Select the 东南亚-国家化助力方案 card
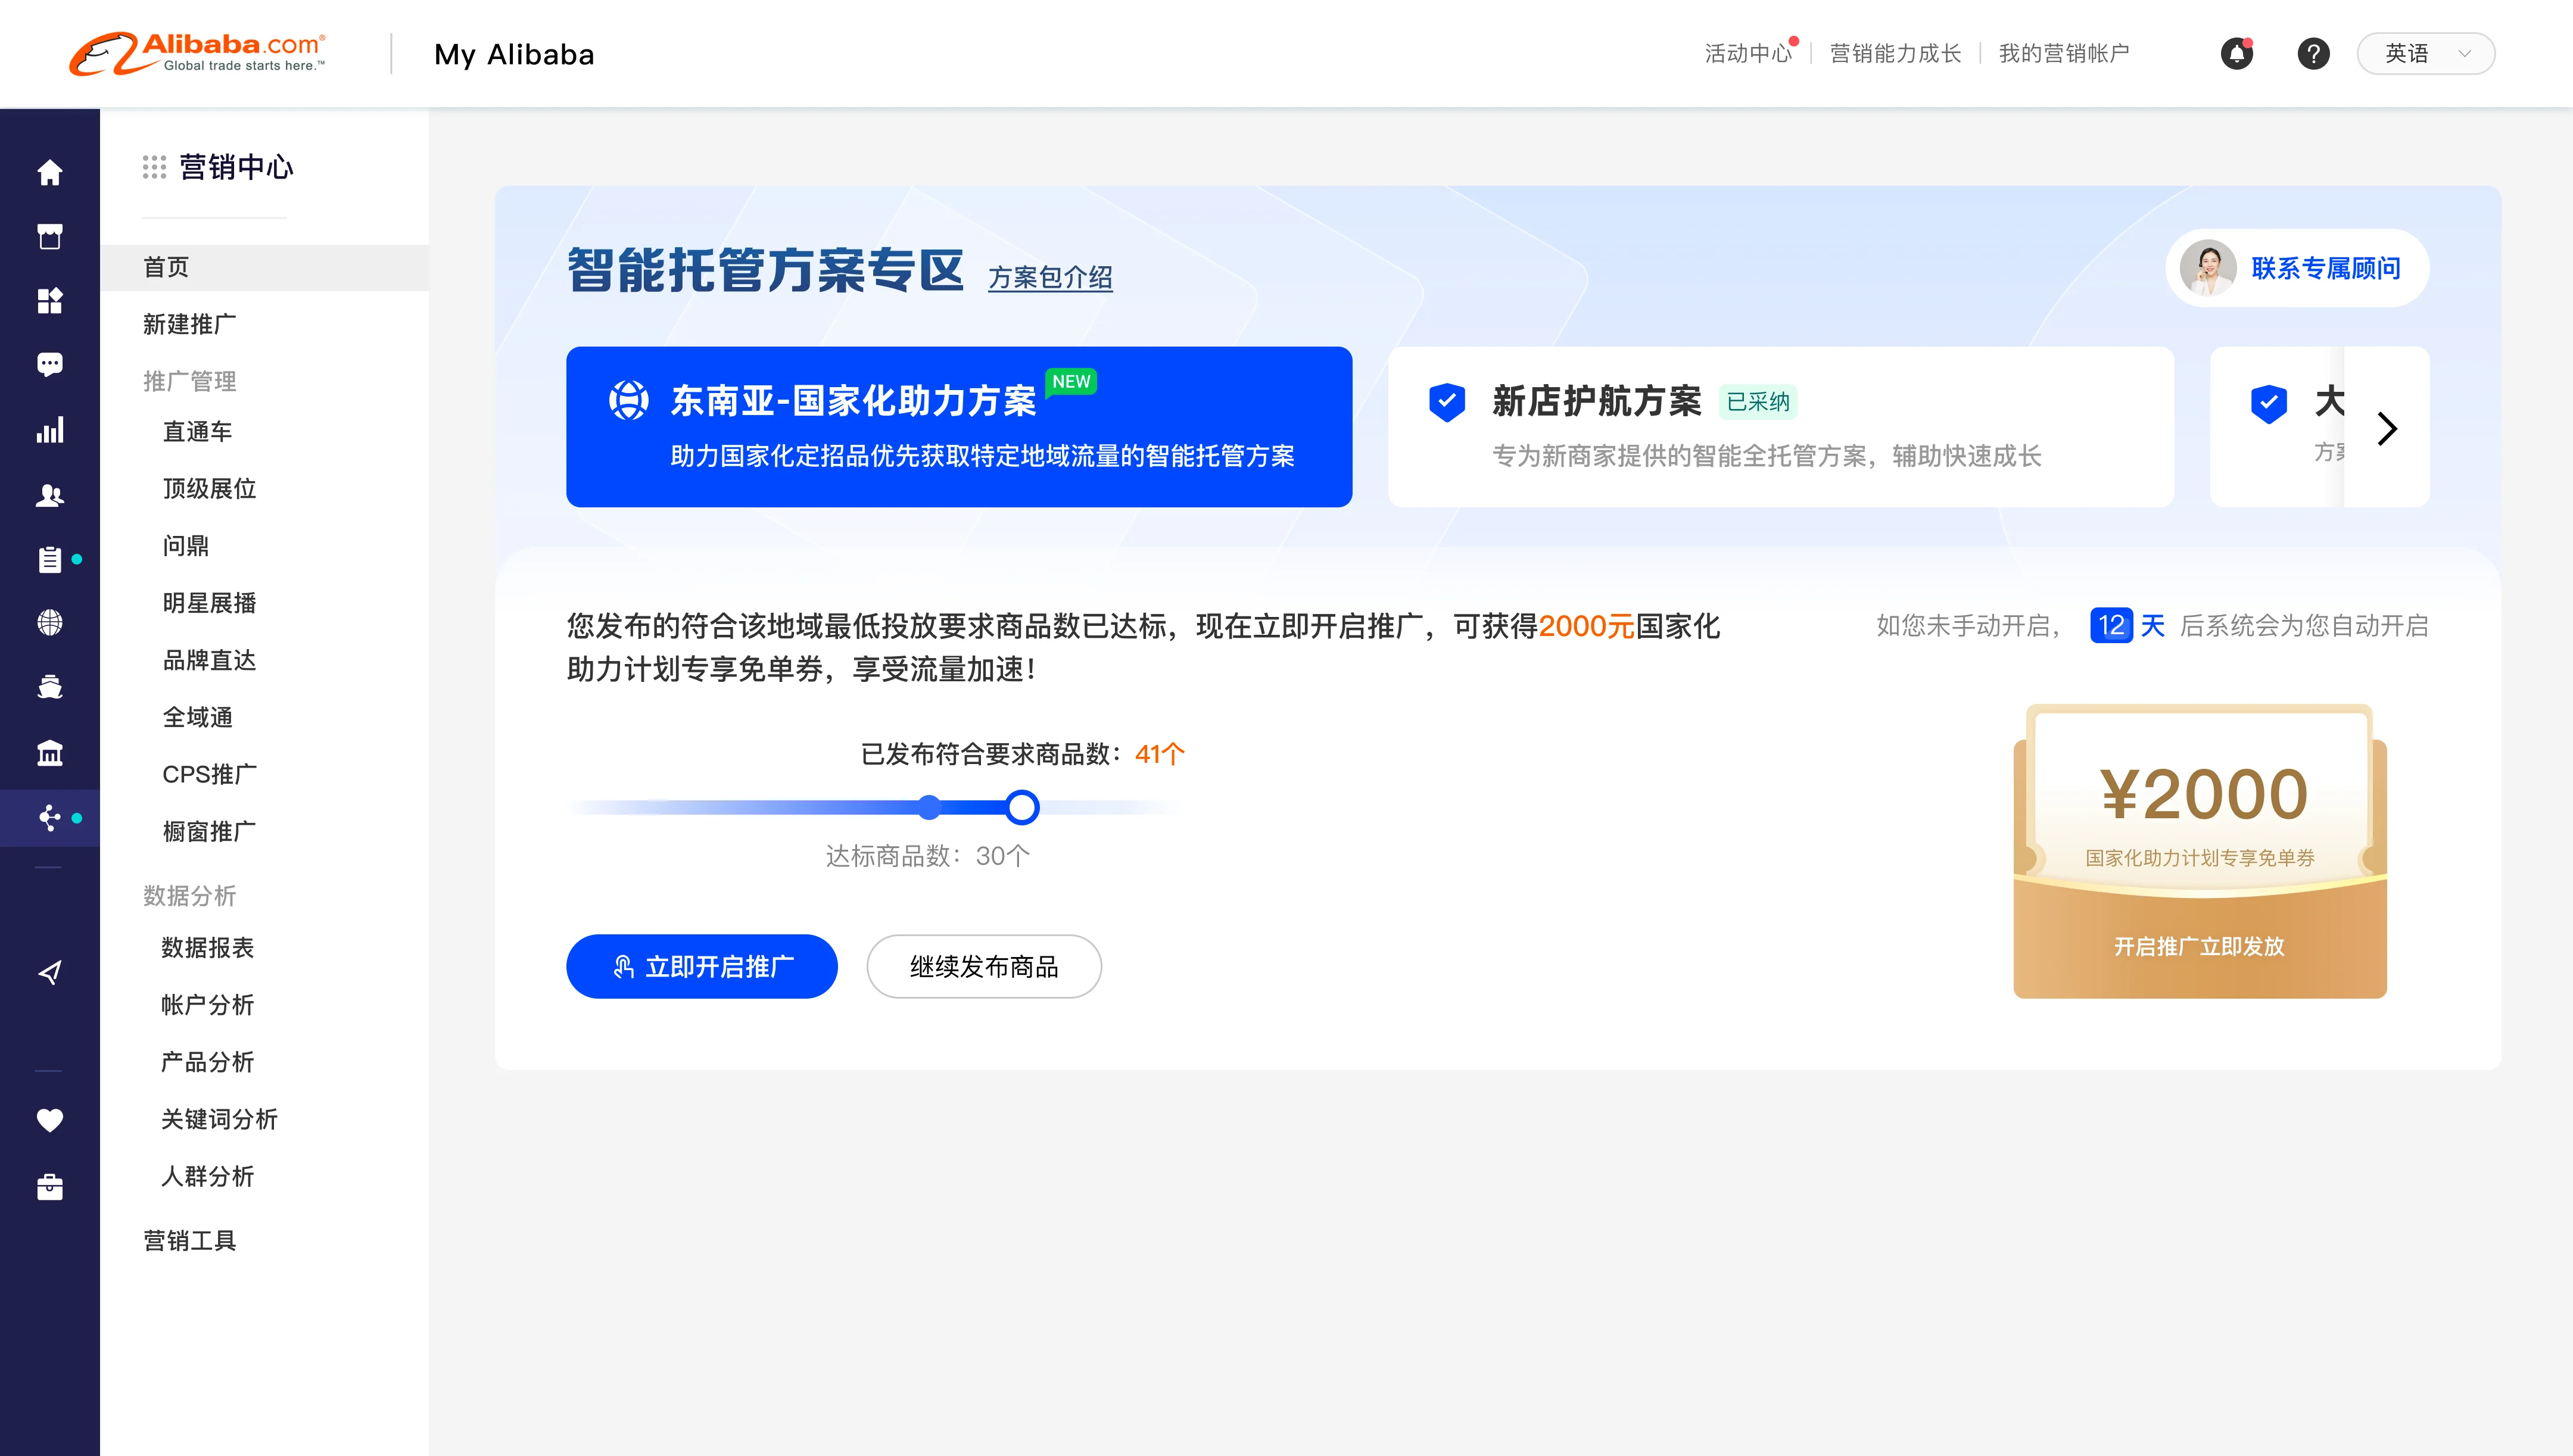2573x1456 pixels. [x=958, y=427]
